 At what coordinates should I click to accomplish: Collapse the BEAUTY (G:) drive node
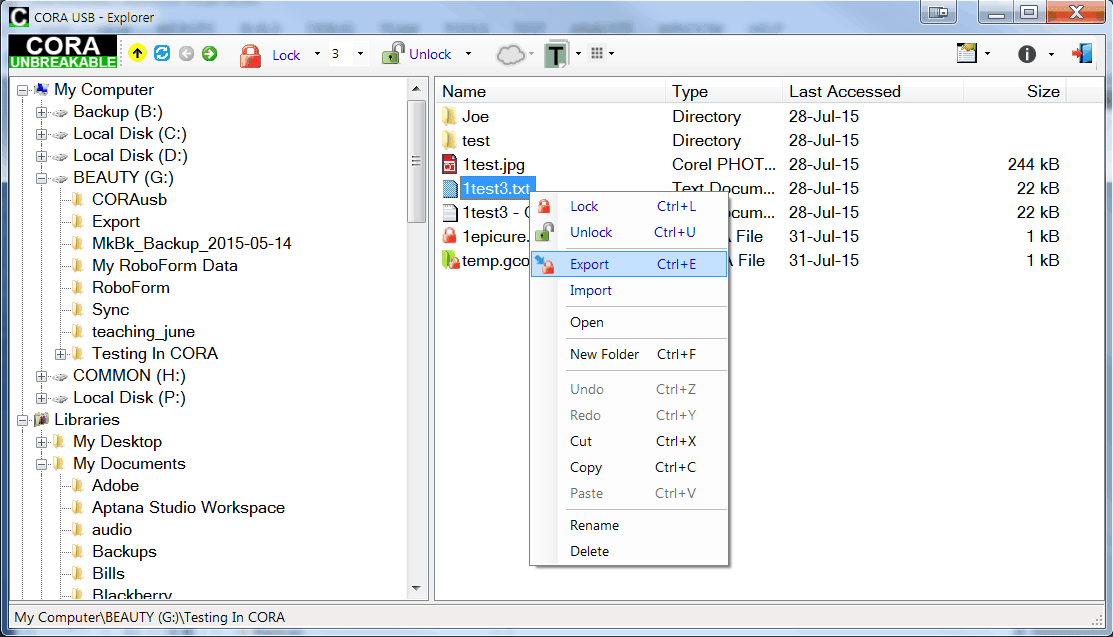tap(42, 178)
